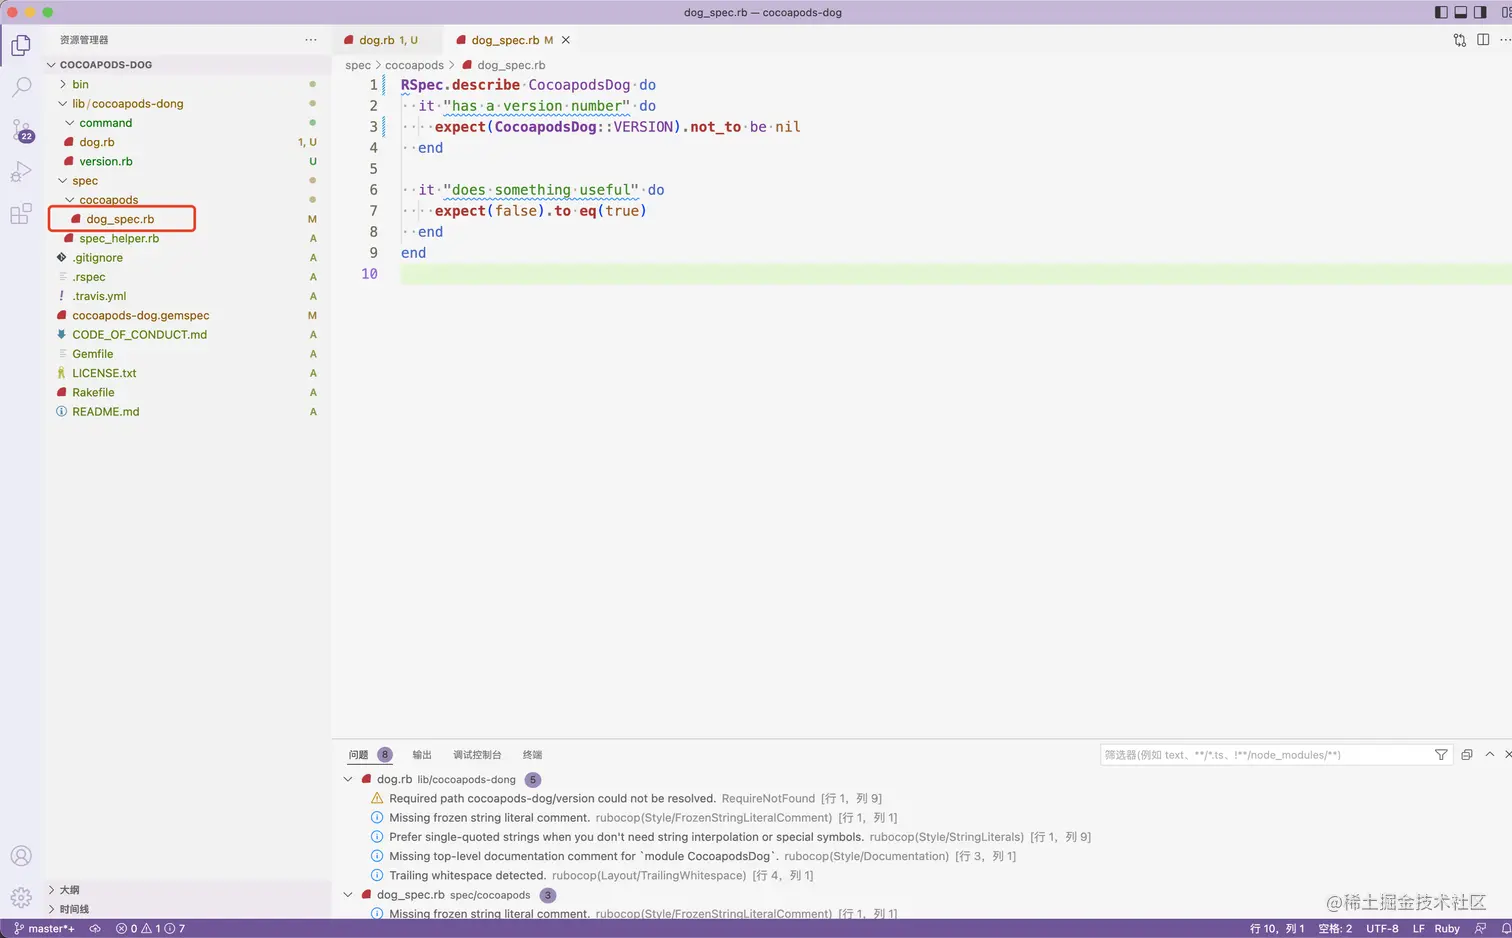Collapse the dog_spec.rb problems group
Screen dimensions: 1512x938
pos(348,895)
